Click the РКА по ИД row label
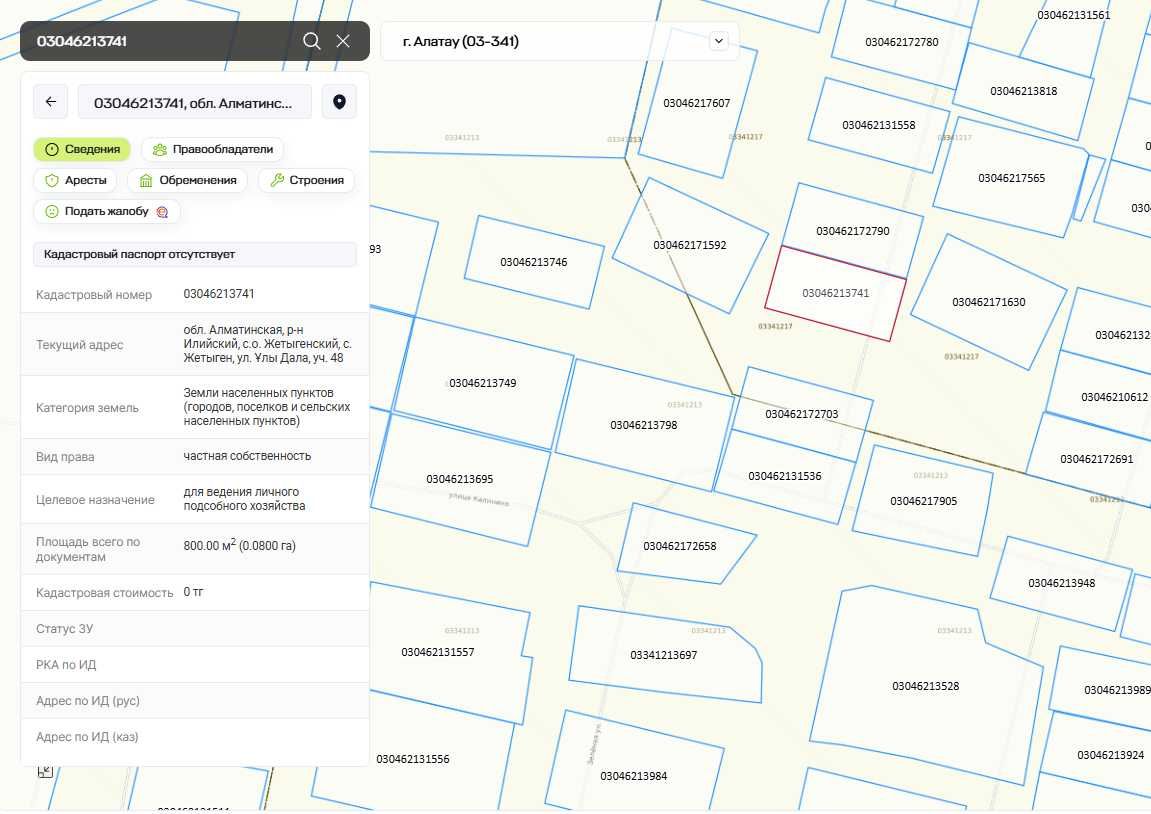Viewport: 1151px width, 814px height. [66, 664]
